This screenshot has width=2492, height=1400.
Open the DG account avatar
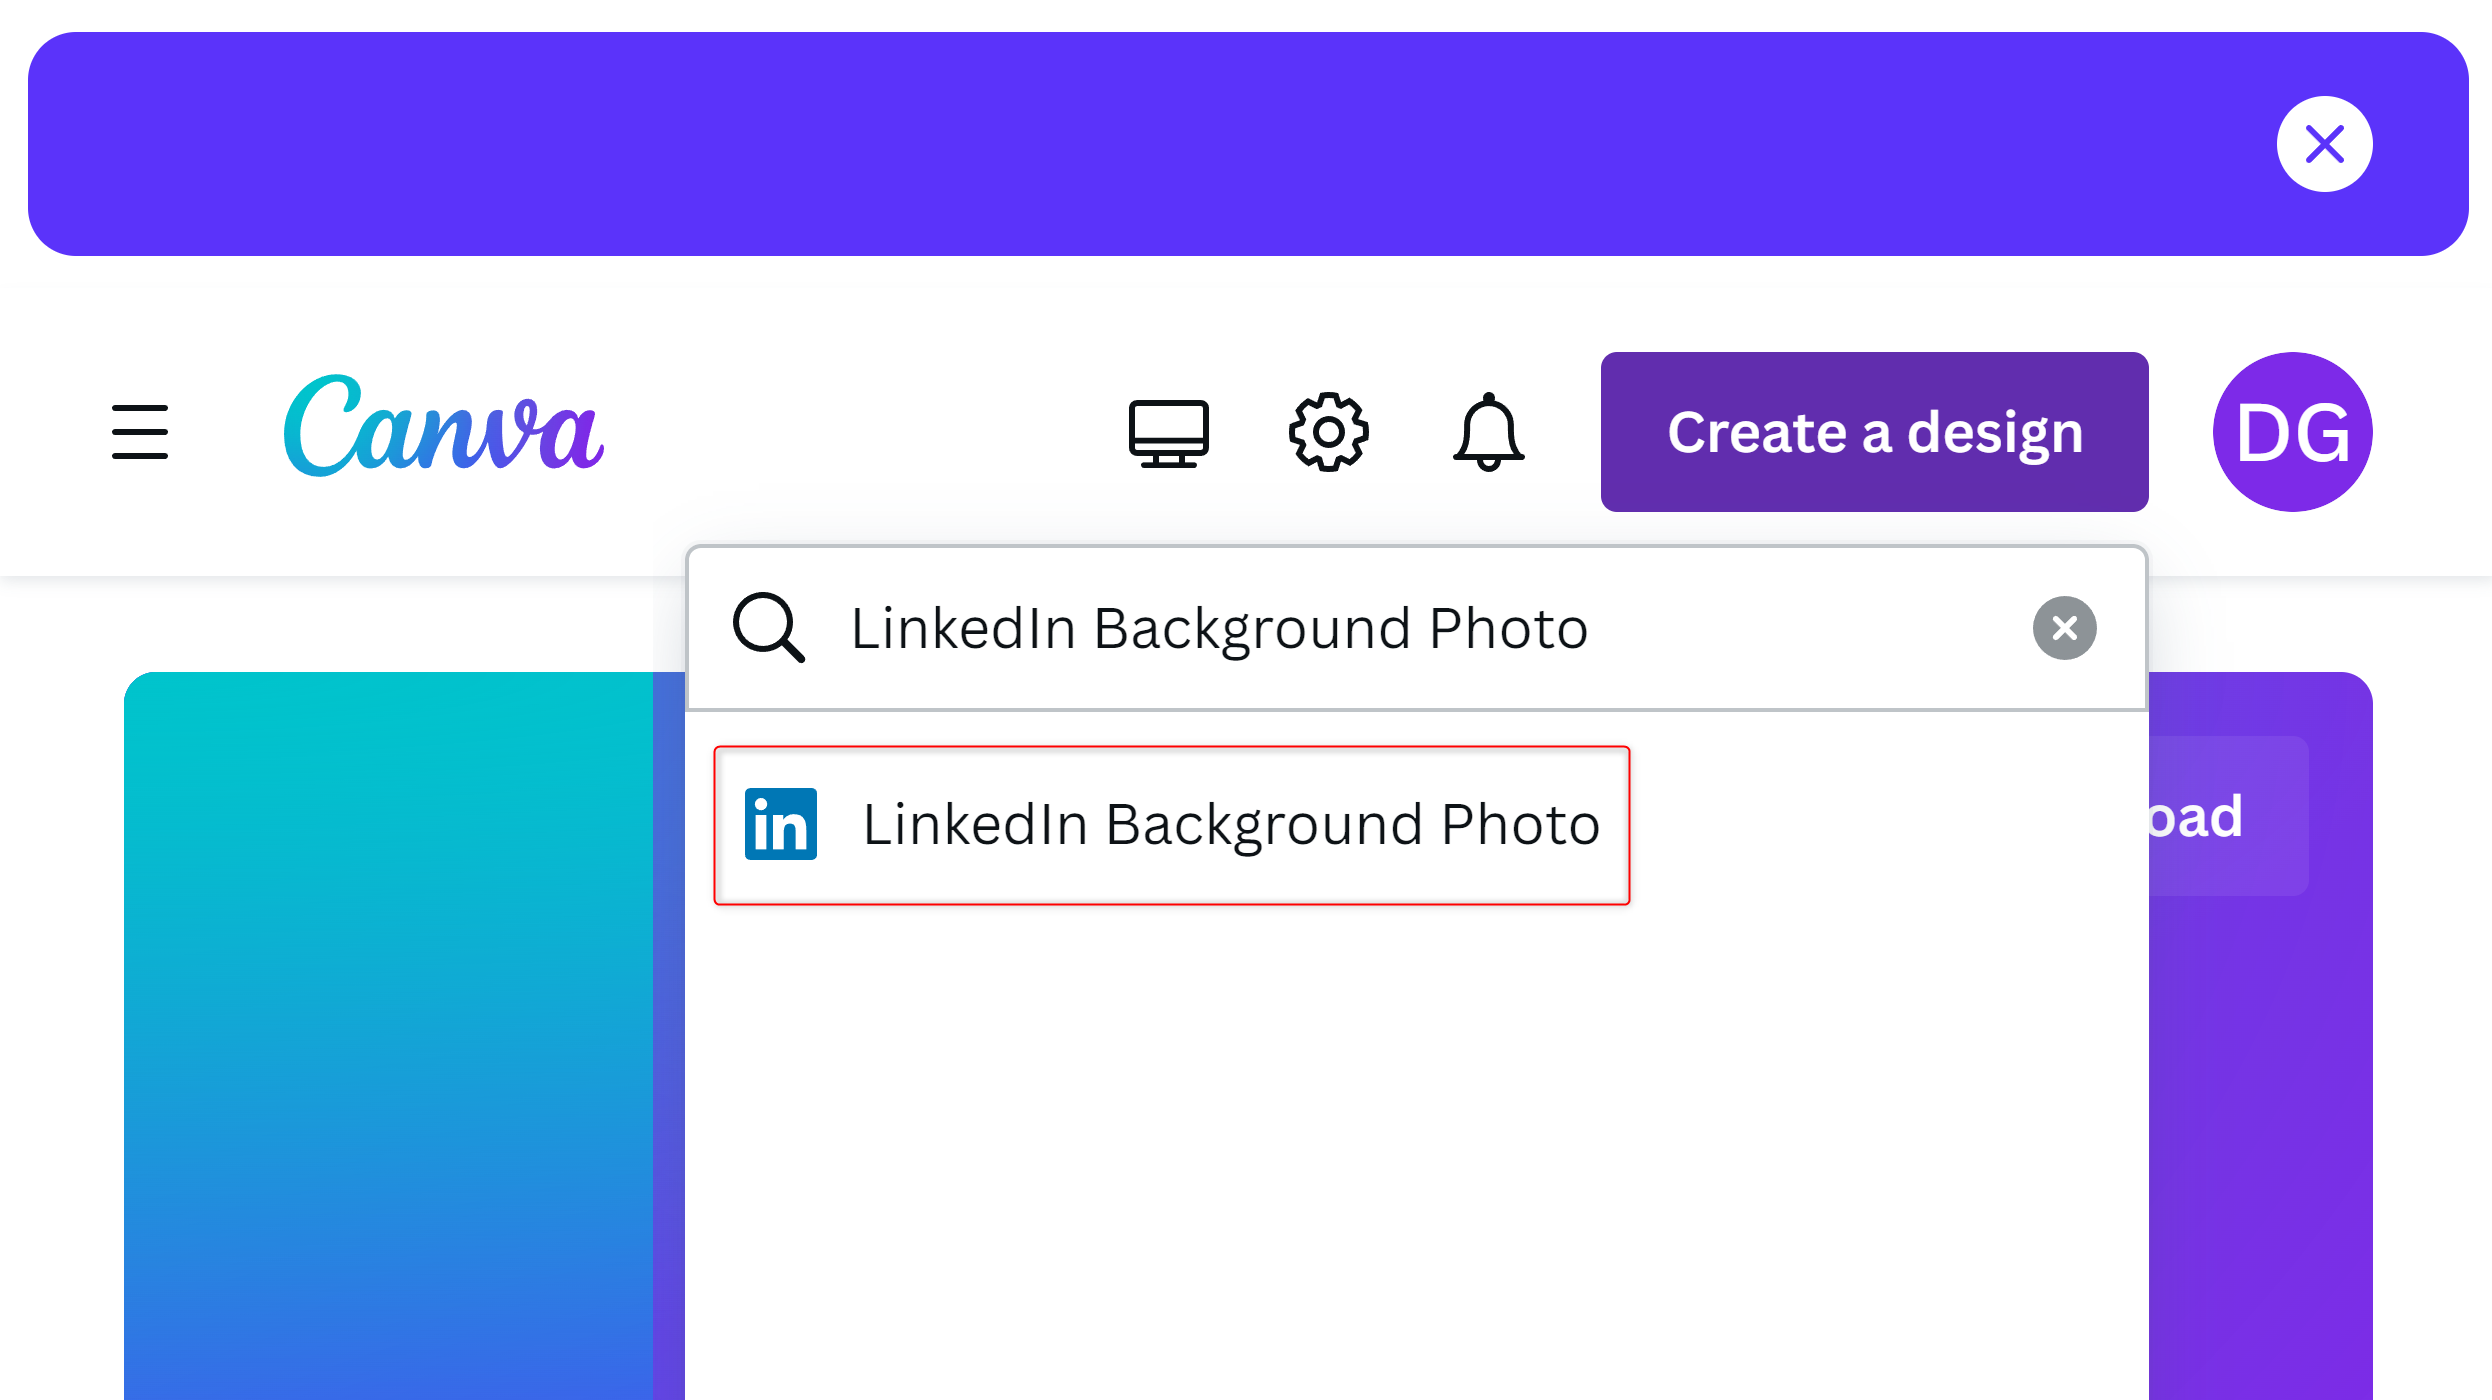click(x=2292, y=432)
